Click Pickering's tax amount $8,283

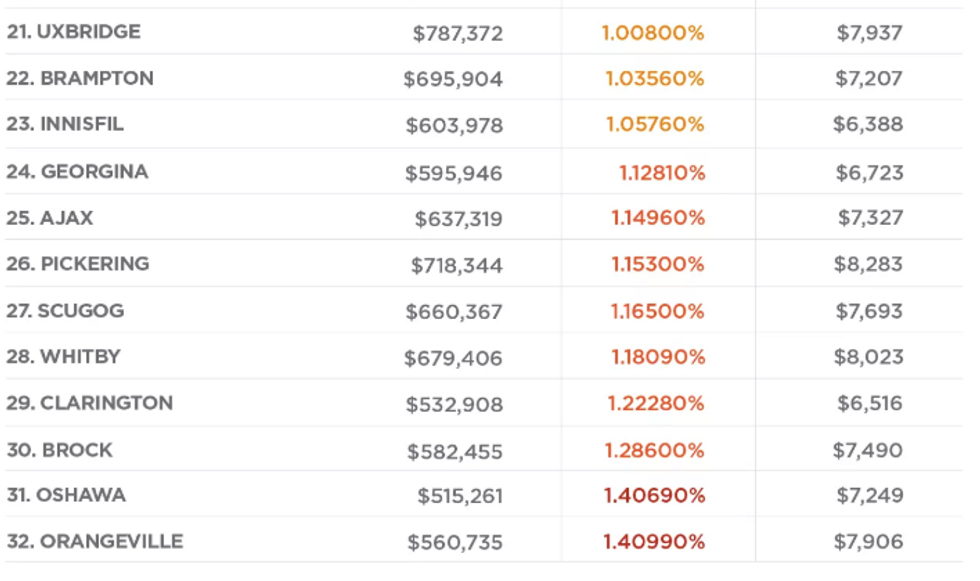click(x=869, y=264)
